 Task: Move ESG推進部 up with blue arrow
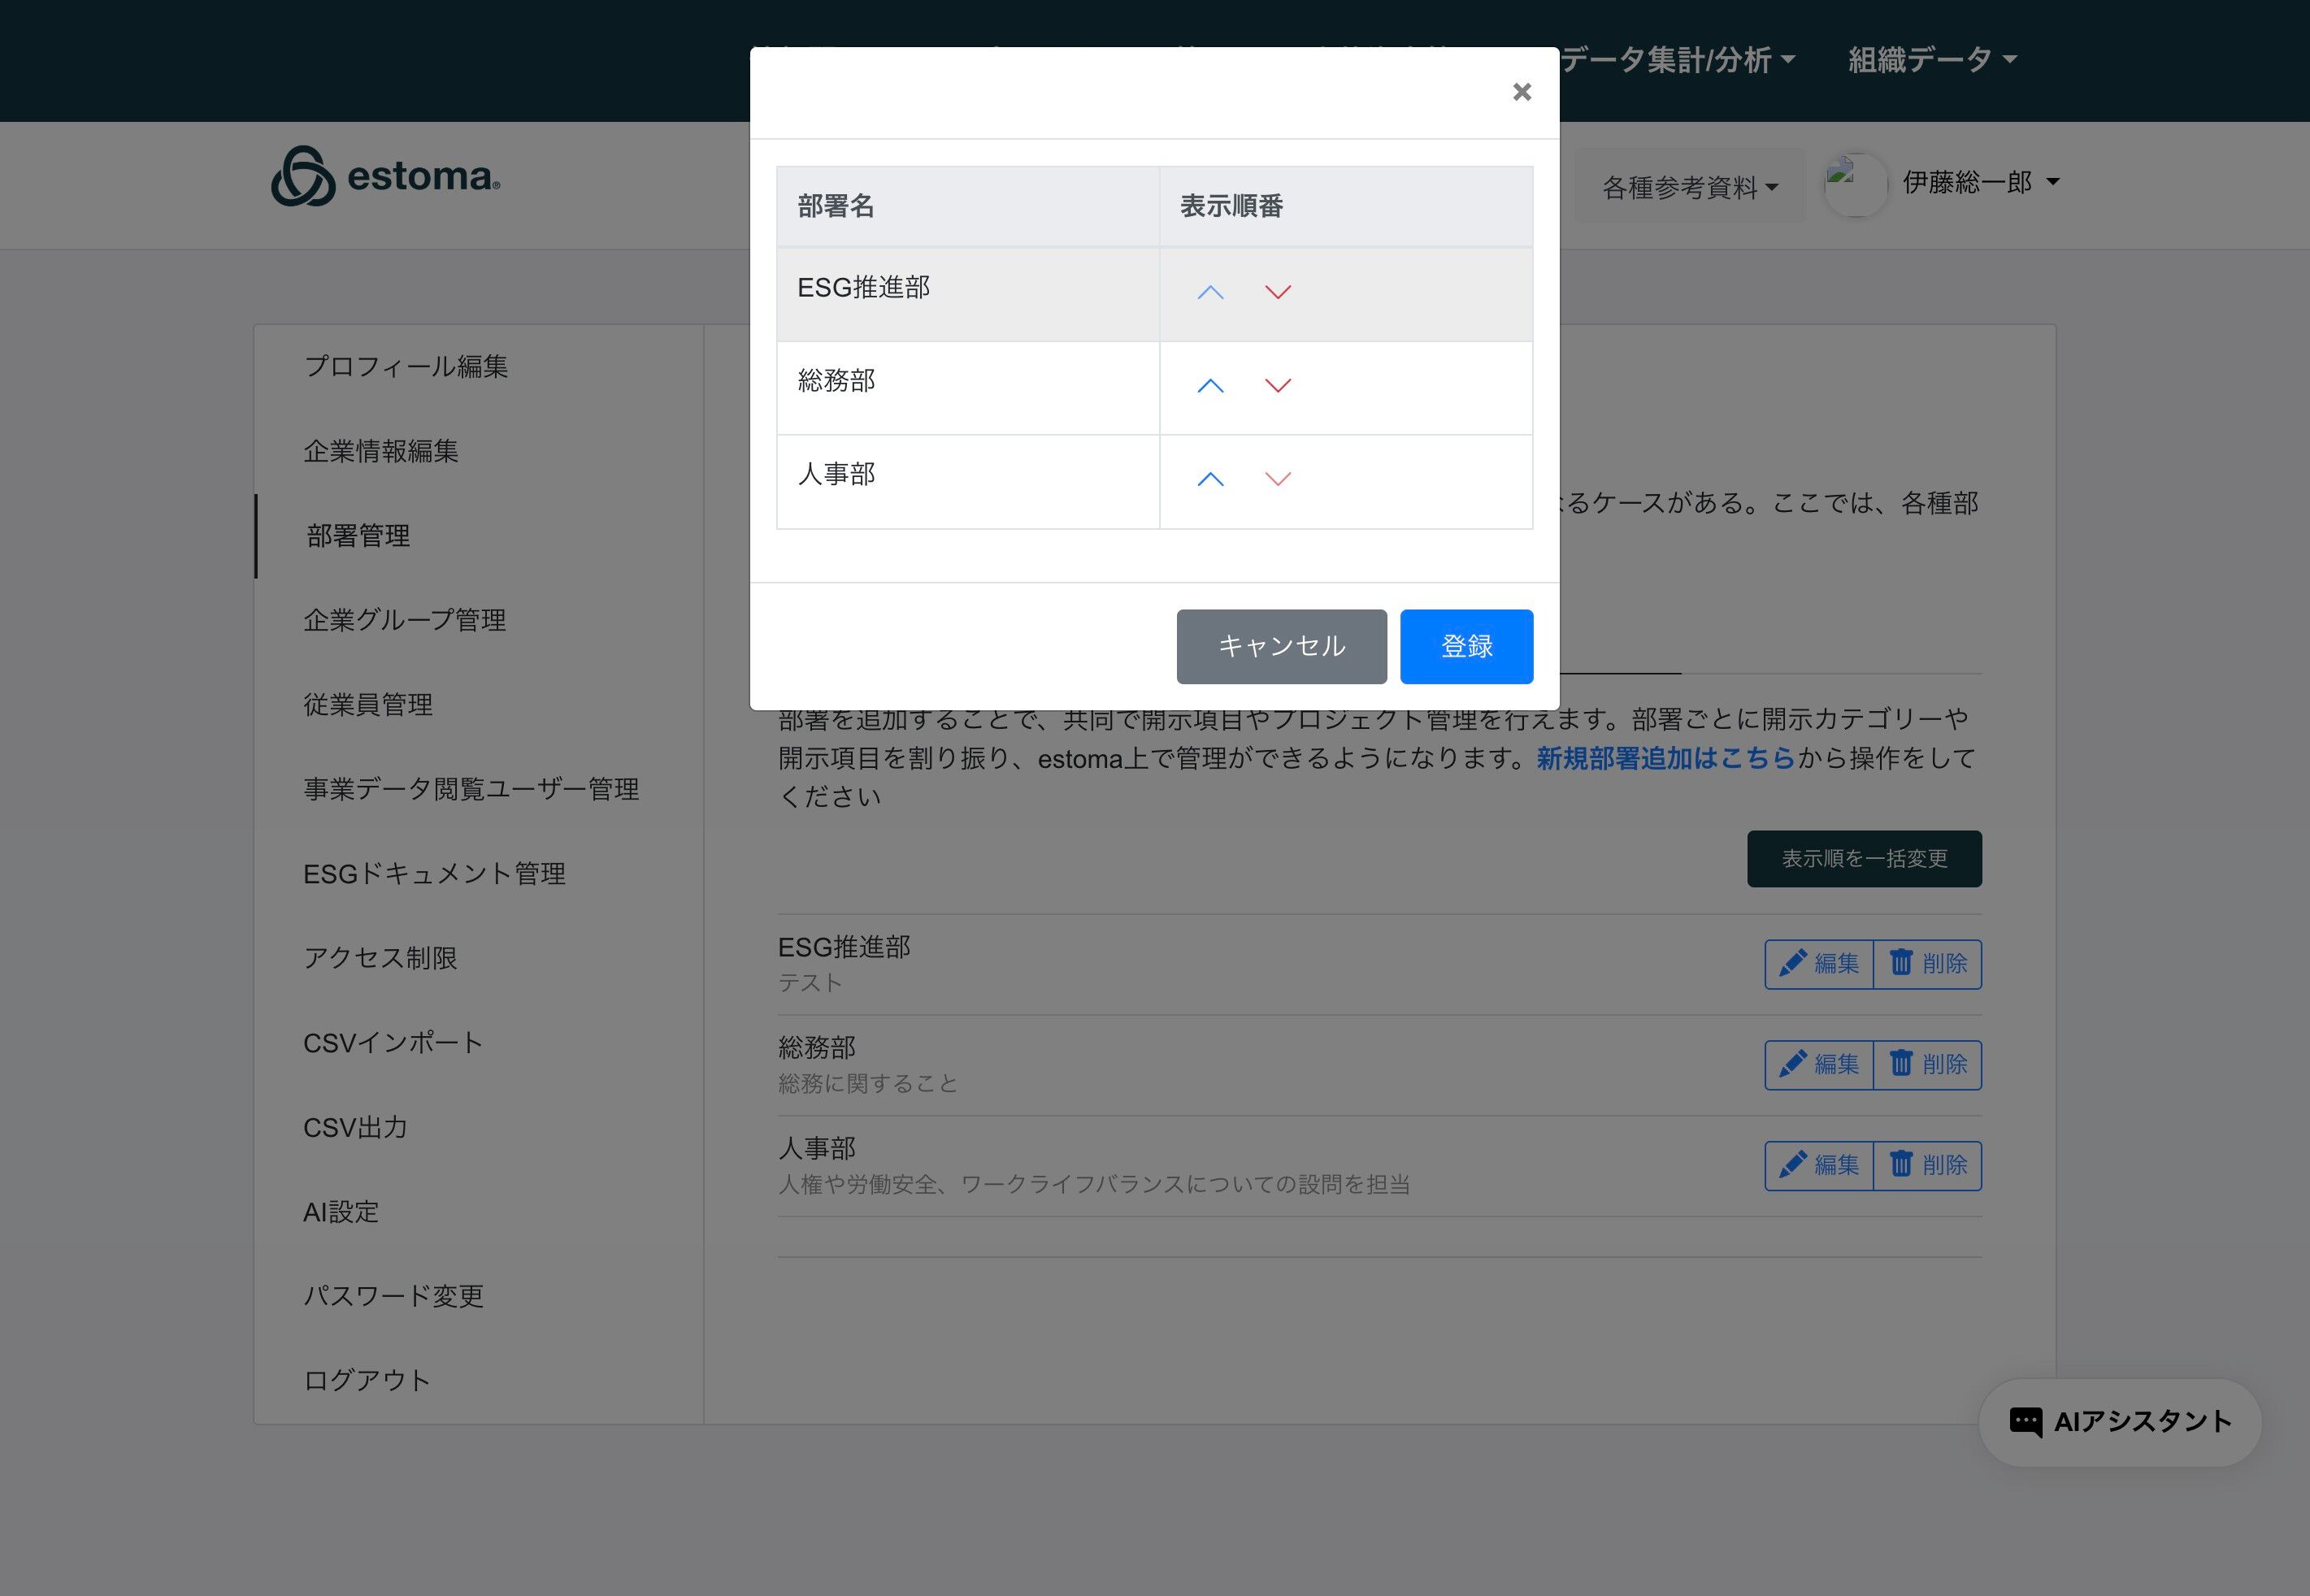point(1210,292)
